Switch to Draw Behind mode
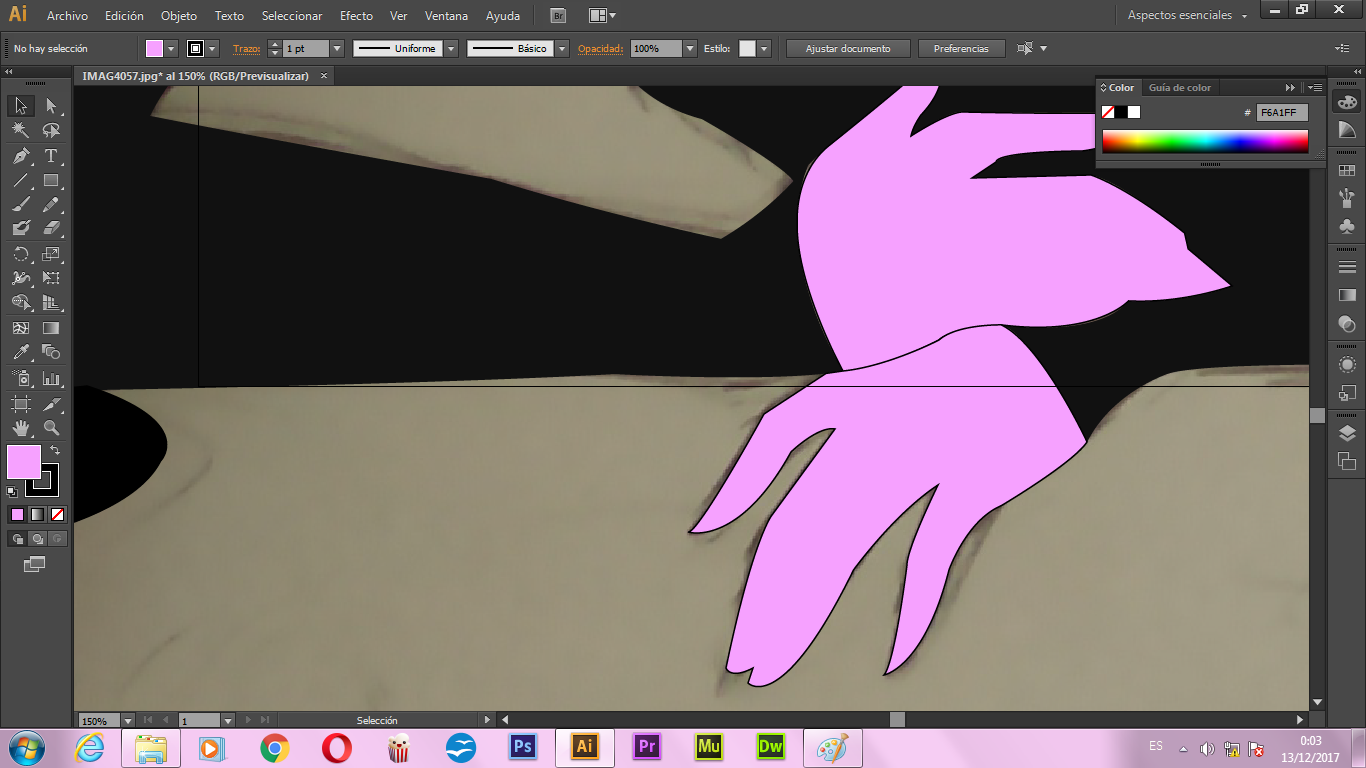 [x=37, y=538]
